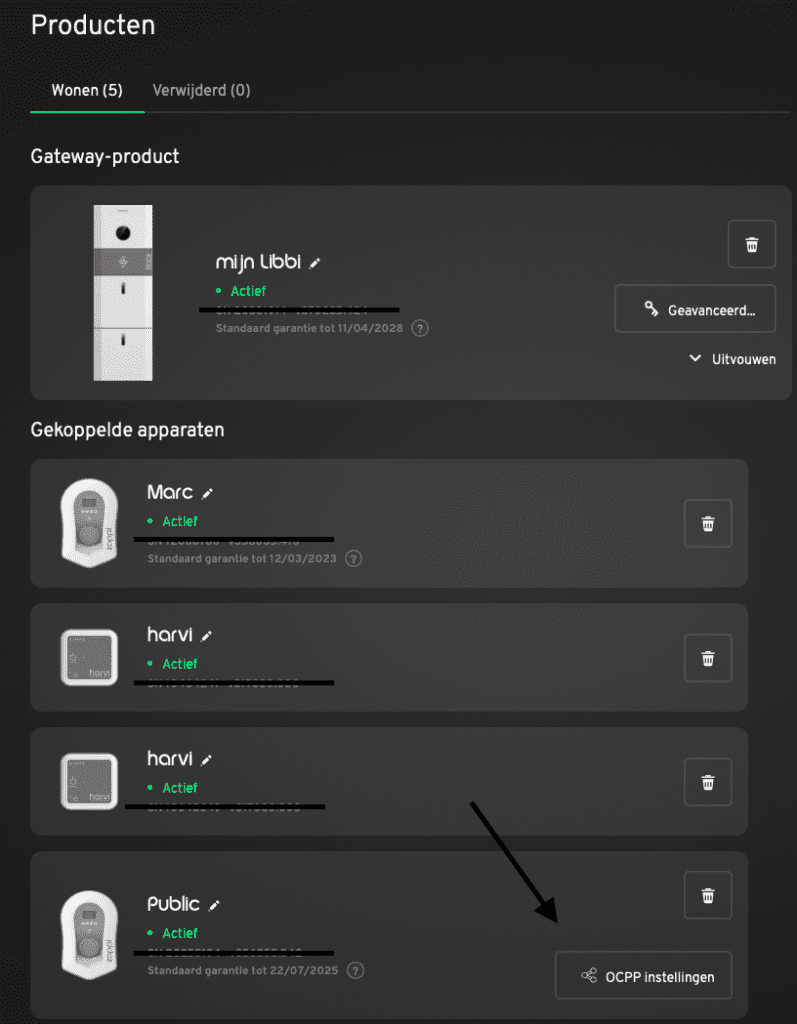Open the Geavanceerd settings button
This screenshot has height=1024, width=797.
pyautogui.click(x=695, y=310)
